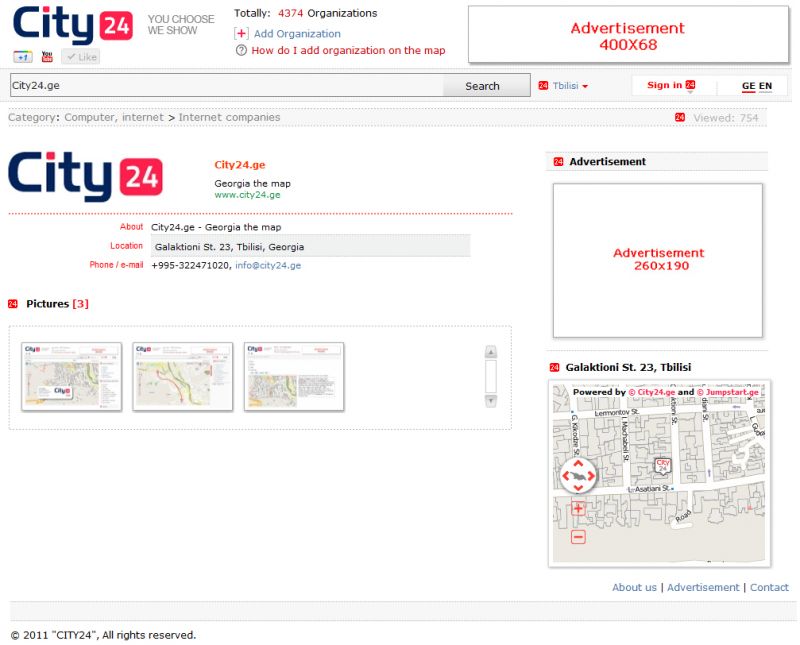Pan the map up with arrow

click(579, 464)
